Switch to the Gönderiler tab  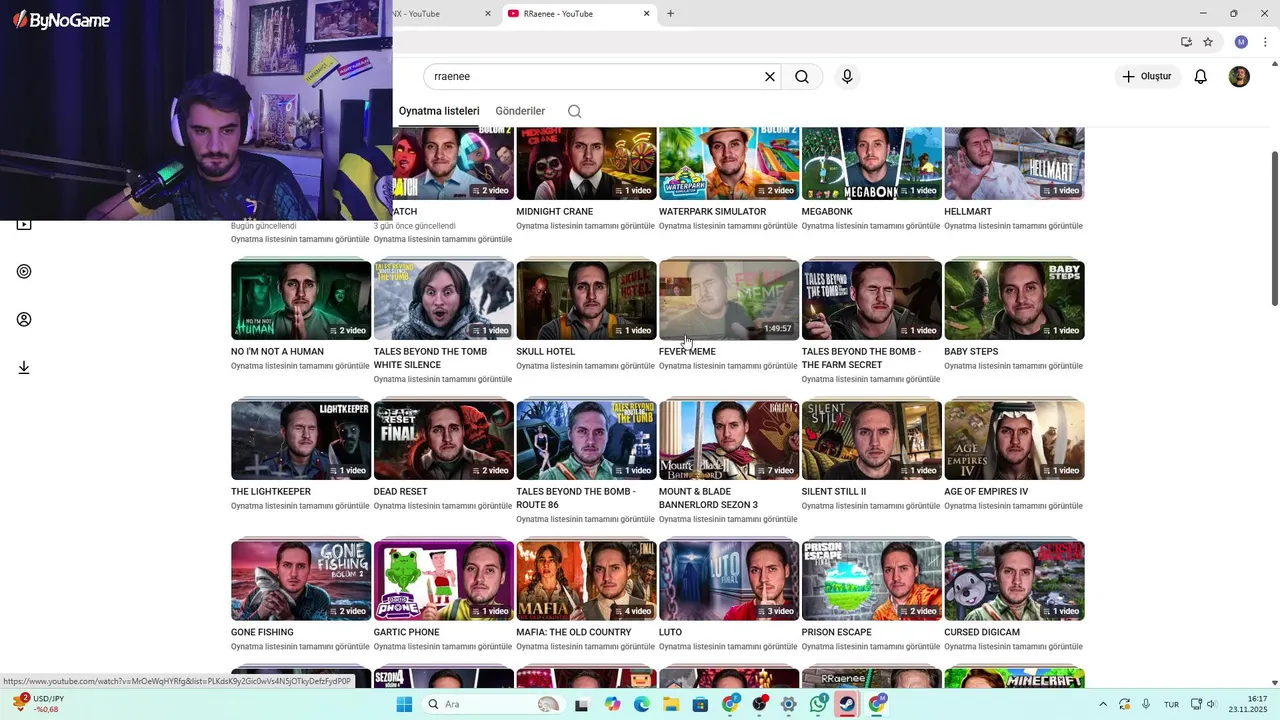(x=520, y=111)
